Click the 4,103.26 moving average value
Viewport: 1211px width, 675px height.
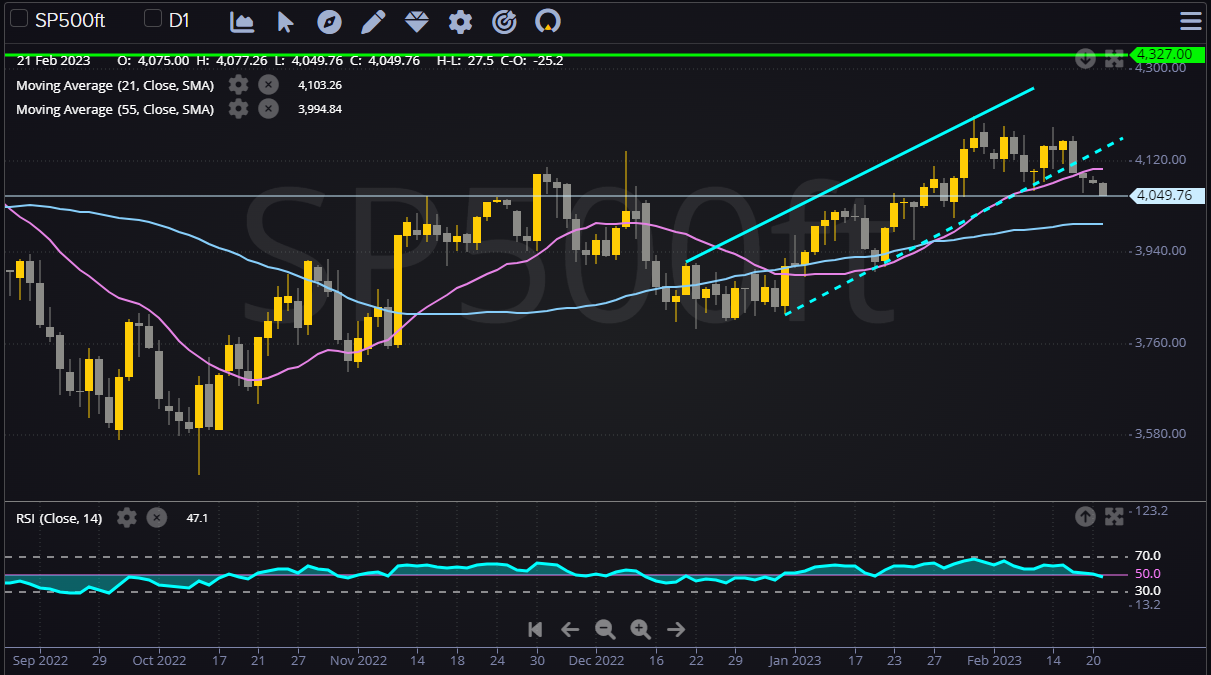[x=320, y=85]
